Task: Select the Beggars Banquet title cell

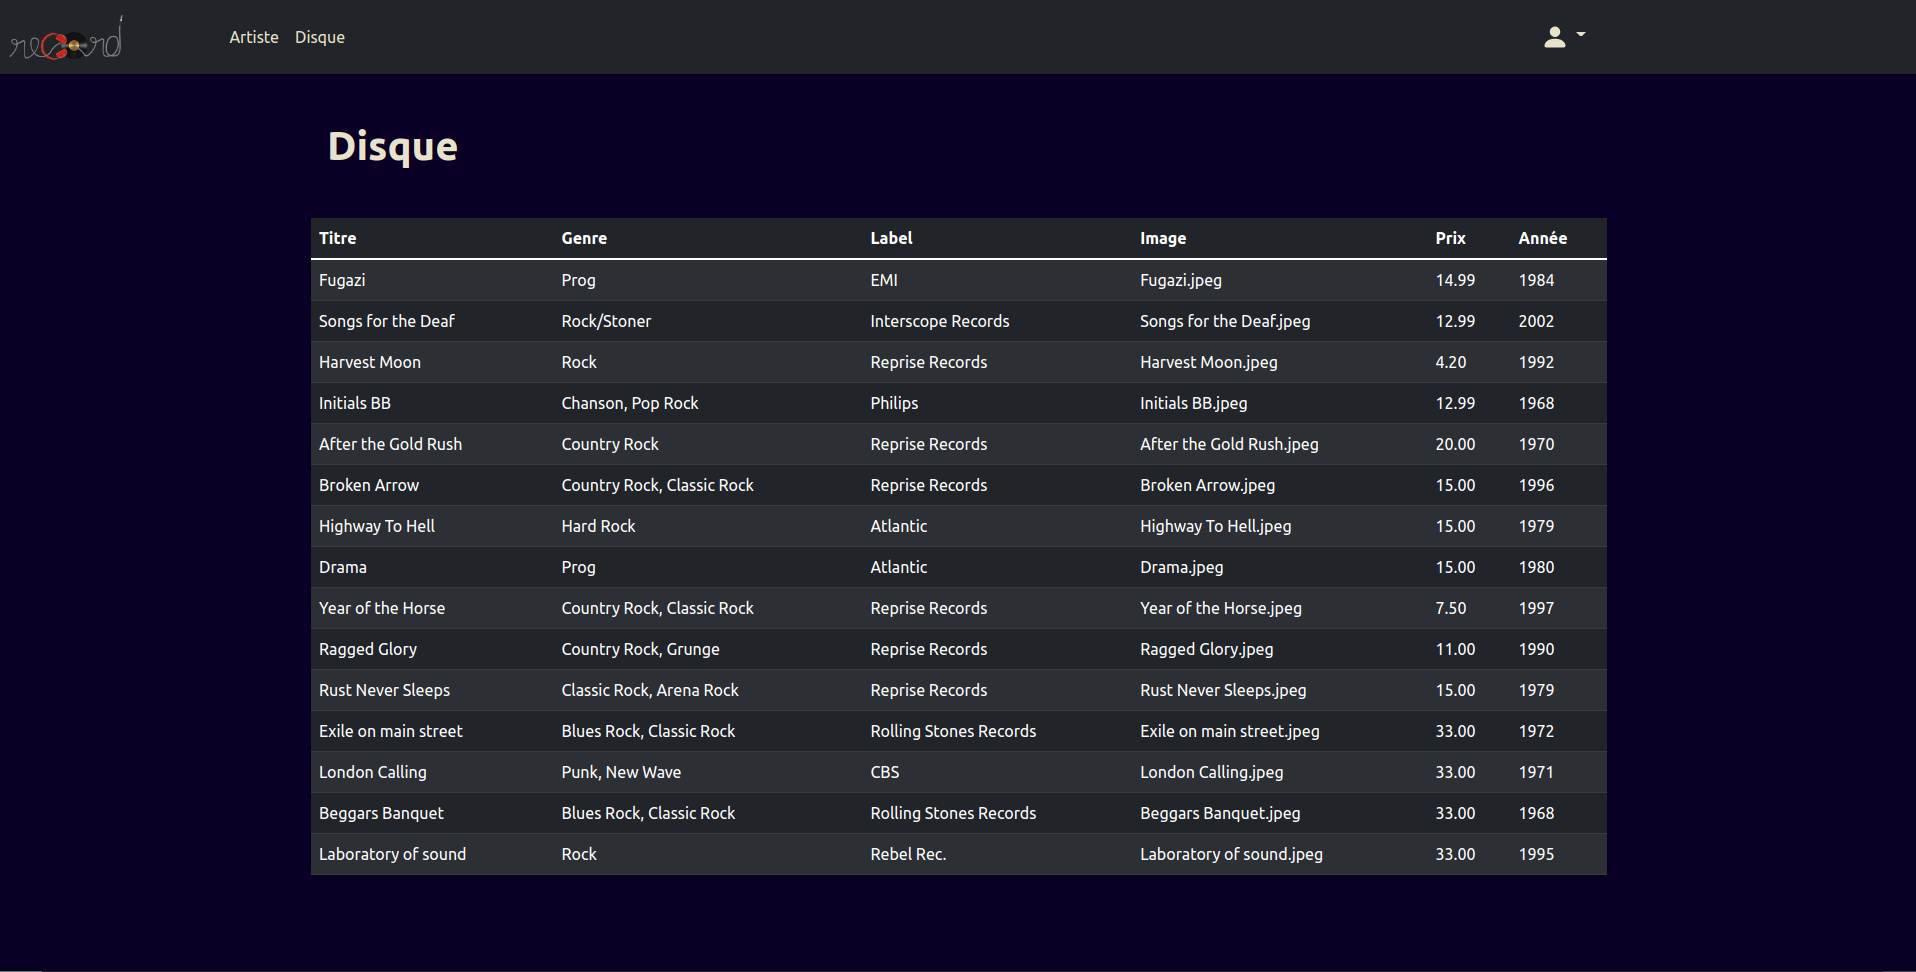Action: tap(381, 813)
